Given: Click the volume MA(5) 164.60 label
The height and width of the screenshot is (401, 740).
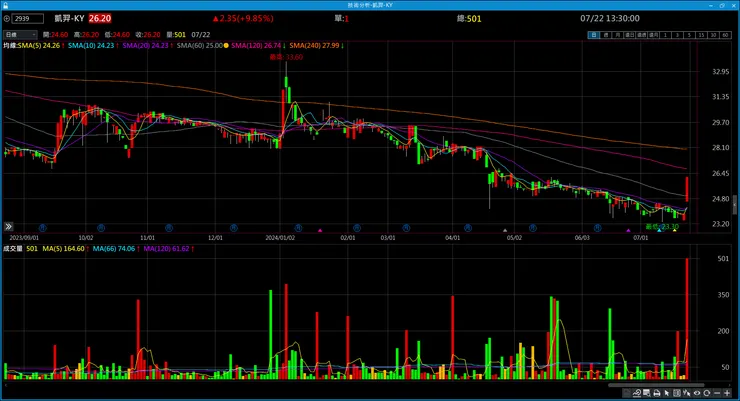Looking at the screenshot, I should (x=63, y=249).
